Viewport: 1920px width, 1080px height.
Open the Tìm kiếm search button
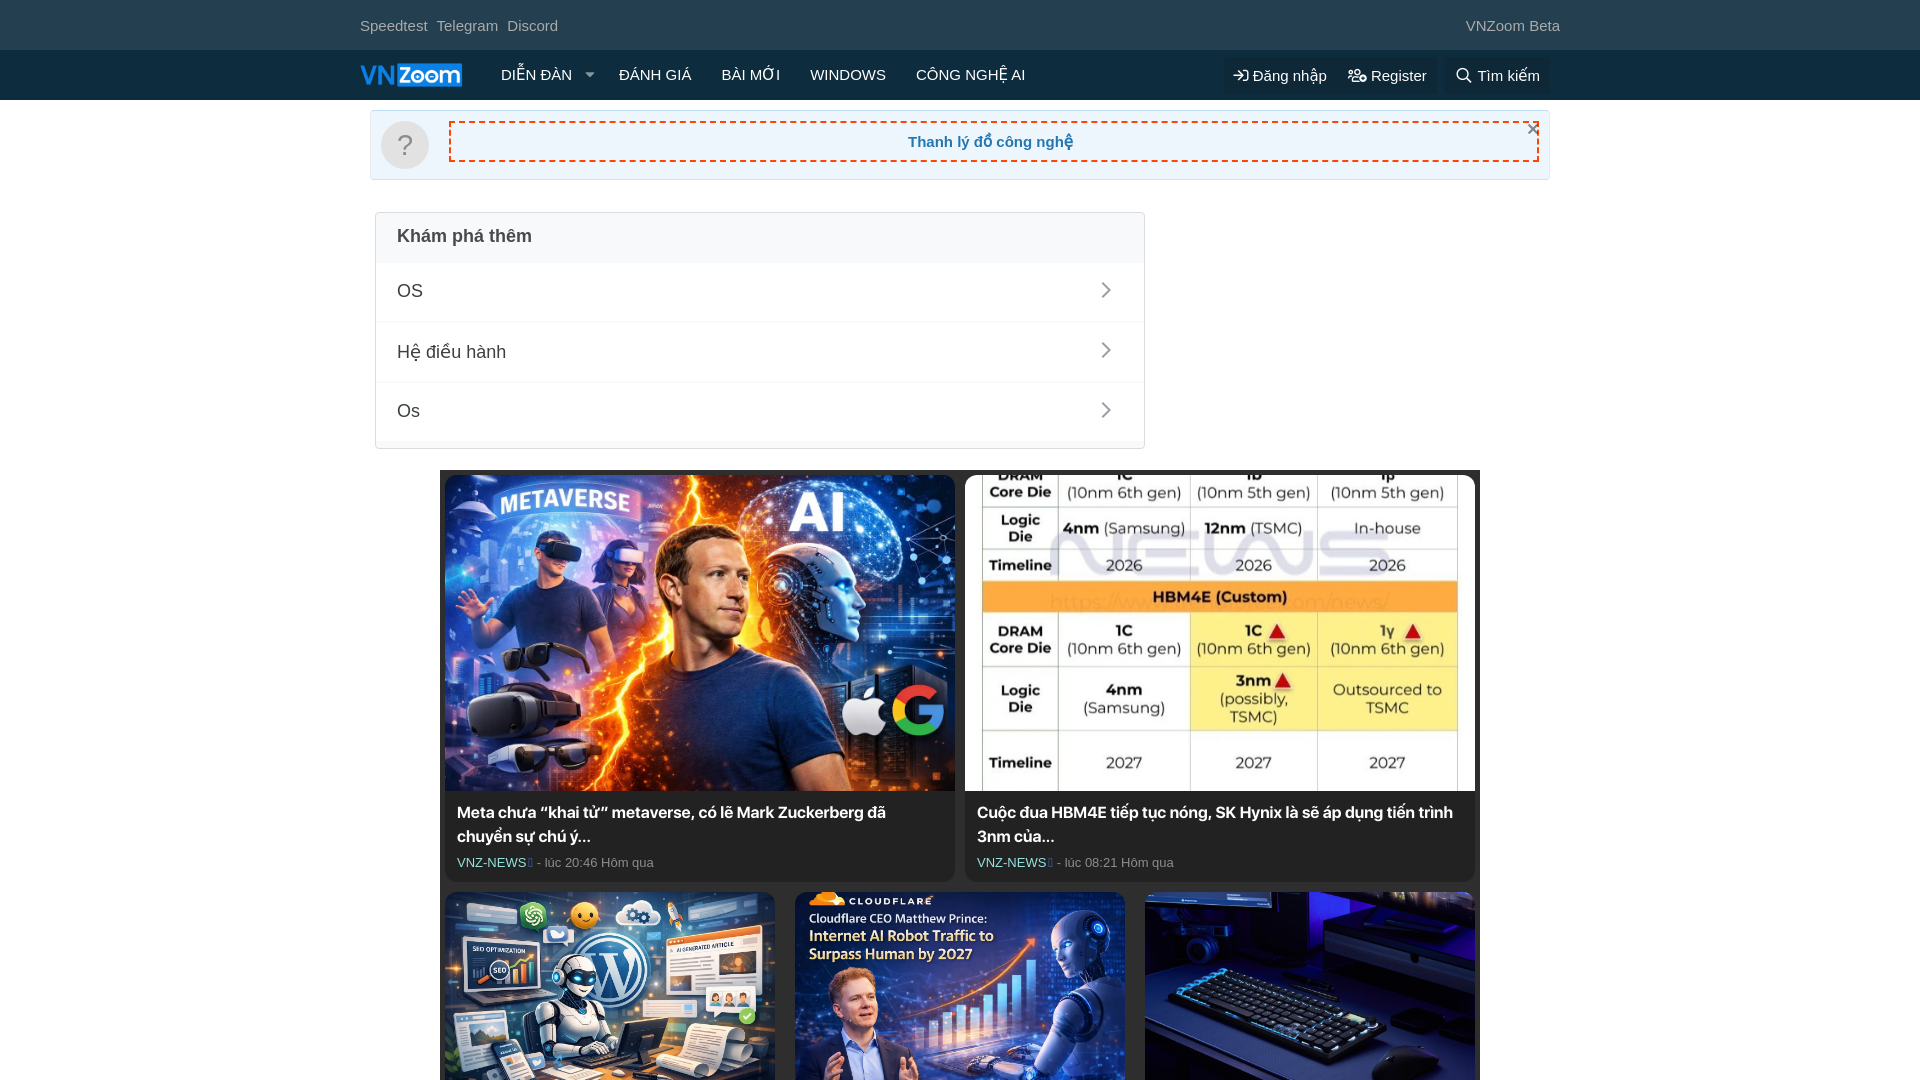[1497, 76]
